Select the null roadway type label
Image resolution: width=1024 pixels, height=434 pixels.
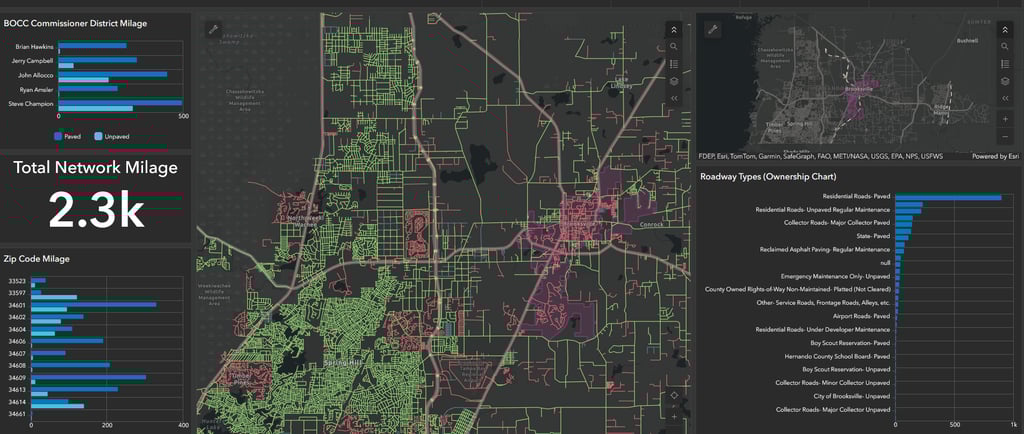[885, 263]
